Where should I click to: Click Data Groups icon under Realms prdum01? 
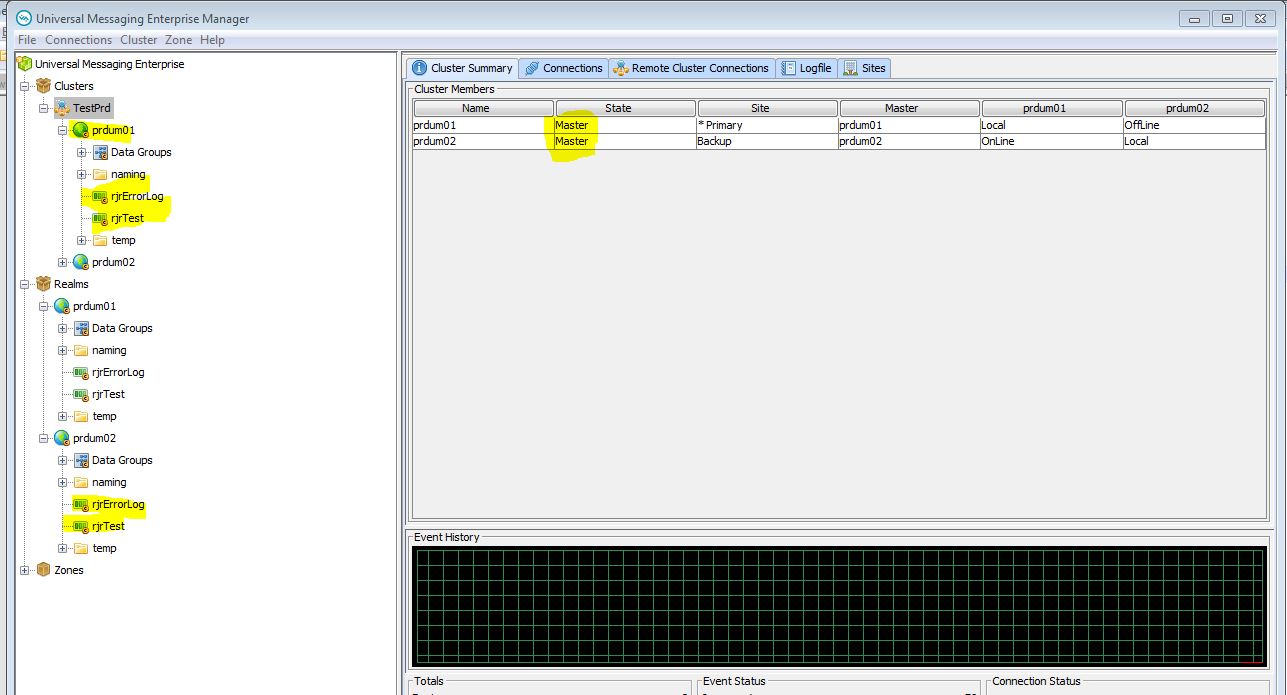[81, 328]
